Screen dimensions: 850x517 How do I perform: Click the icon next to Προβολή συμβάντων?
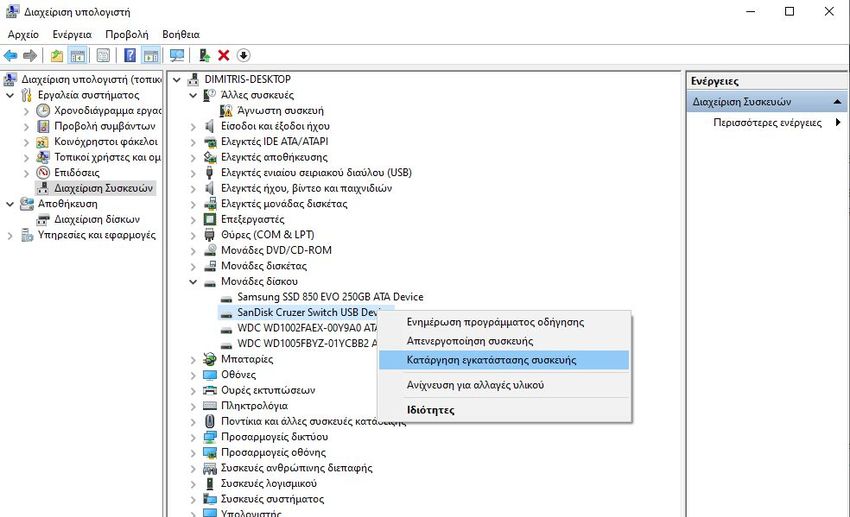(x=43, y=126)
